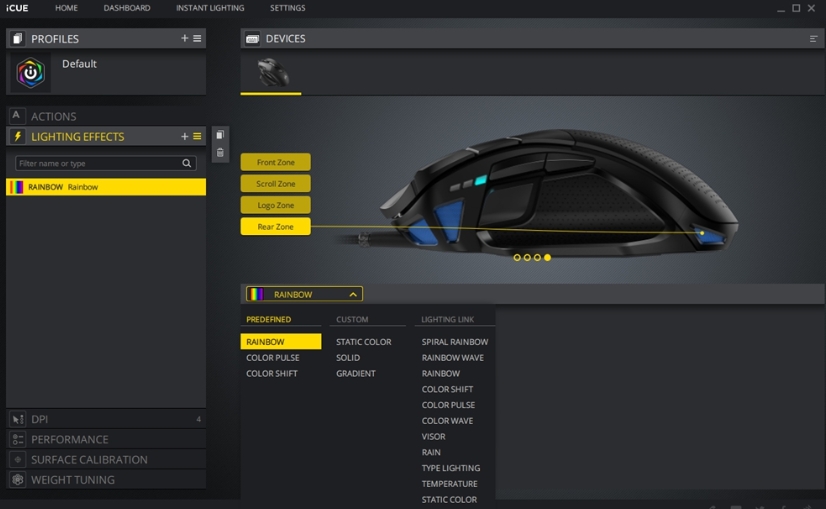
Task: Select the Rear Zone button
Action: click(x=276, y=227)
